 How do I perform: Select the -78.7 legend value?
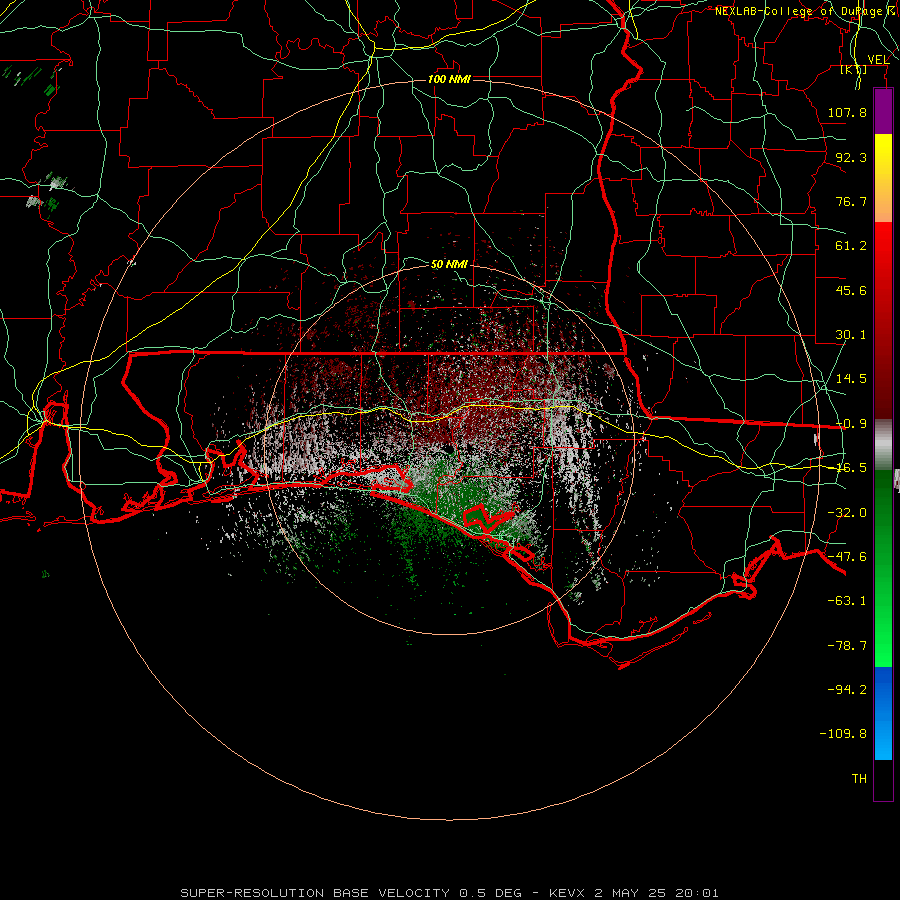pos(847,646)
